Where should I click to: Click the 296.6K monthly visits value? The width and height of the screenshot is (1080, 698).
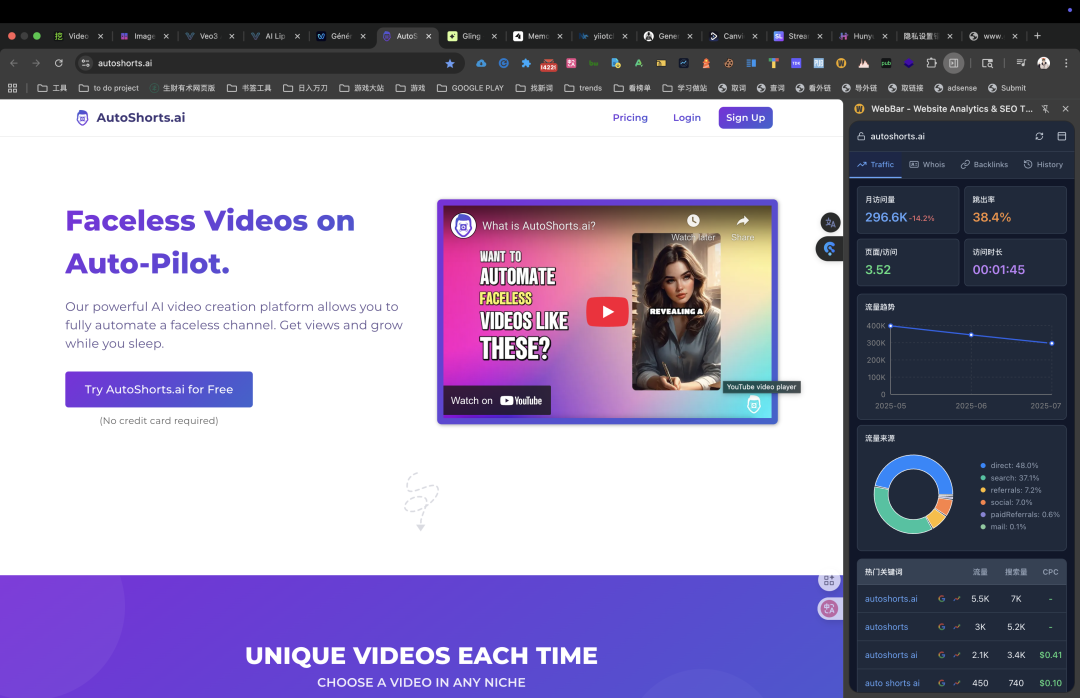886,218
